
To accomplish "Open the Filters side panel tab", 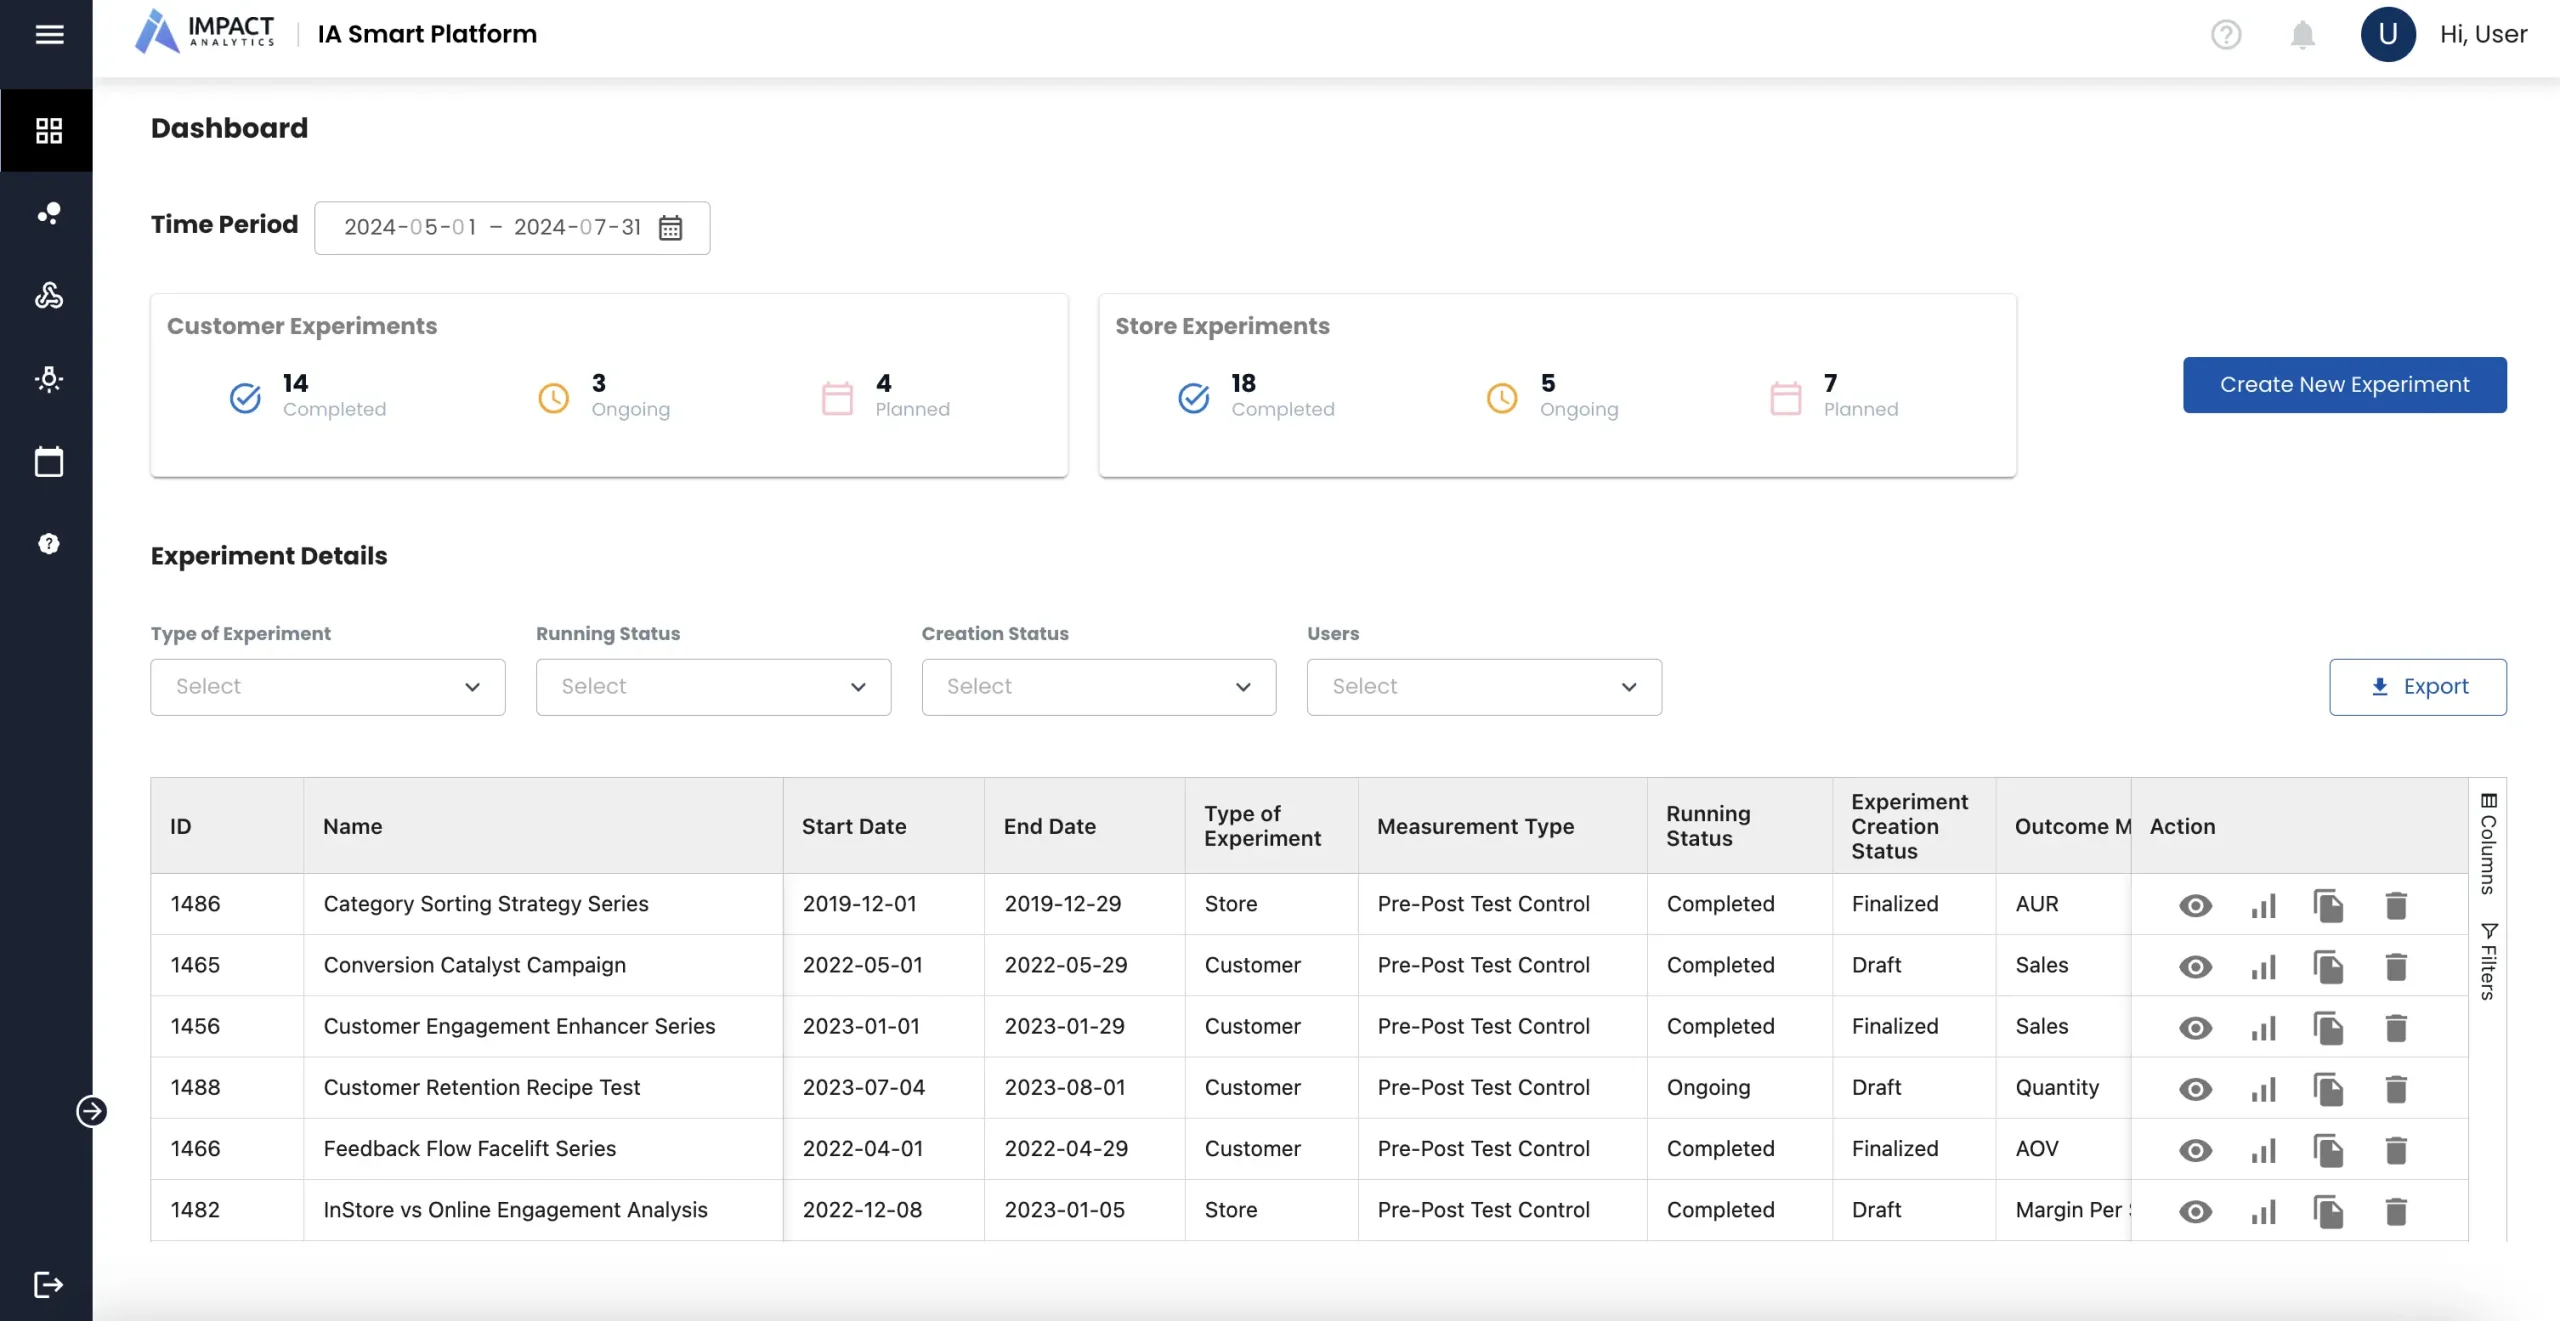I will (x=2488, y=961).
